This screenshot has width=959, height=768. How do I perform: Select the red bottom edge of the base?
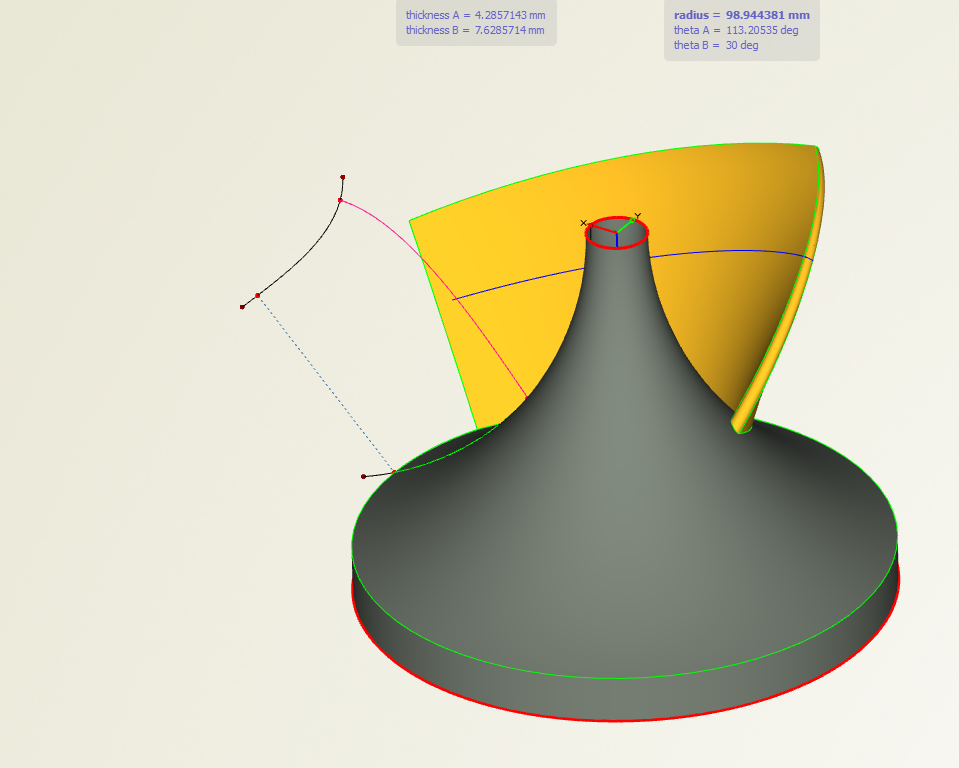tap(618, 721)
